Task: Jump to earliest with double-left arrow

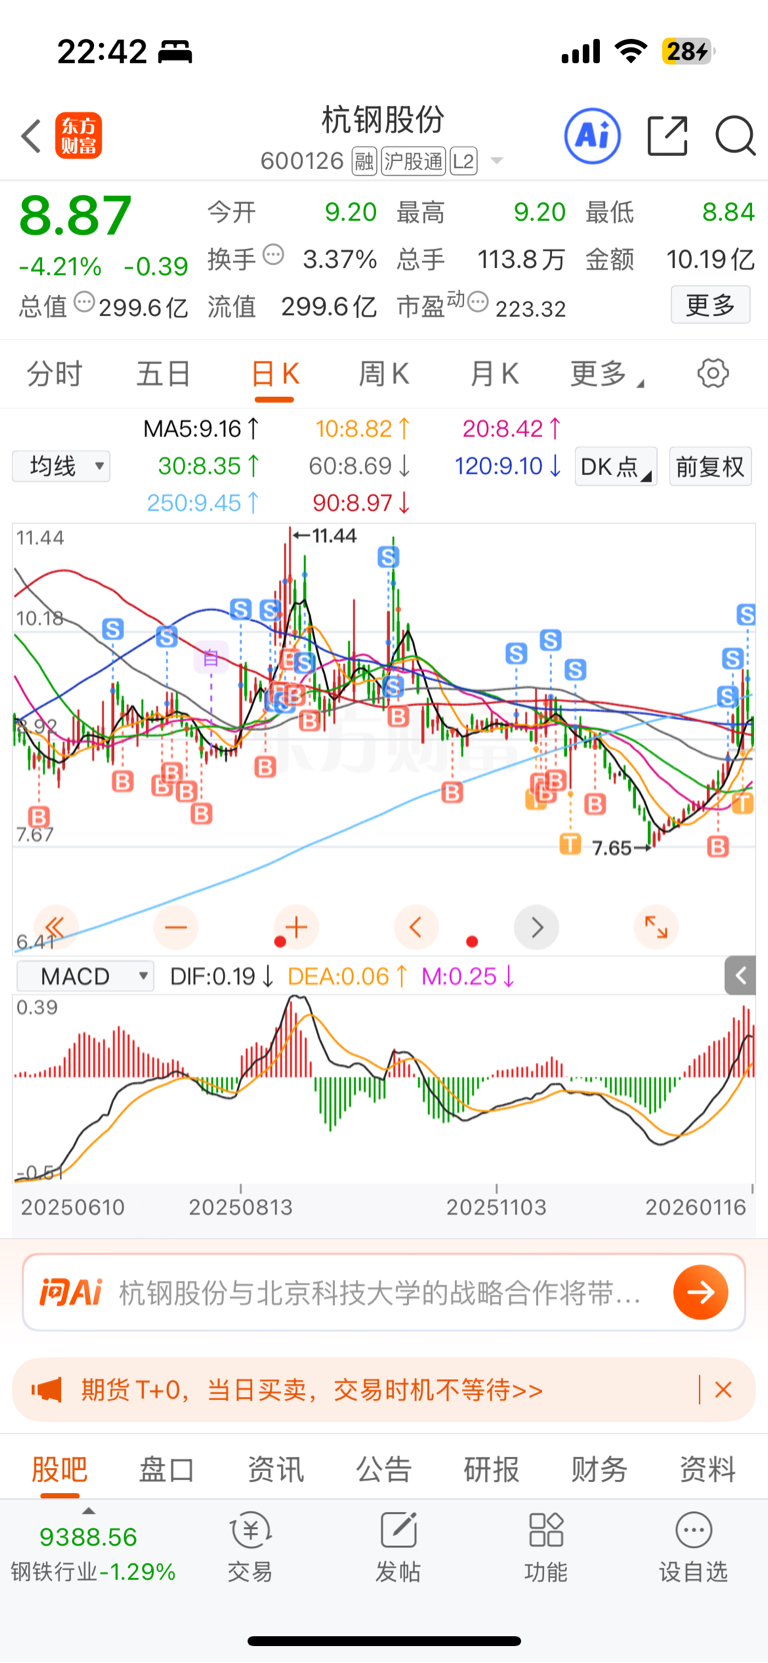Action: click(x=56, y=928)
